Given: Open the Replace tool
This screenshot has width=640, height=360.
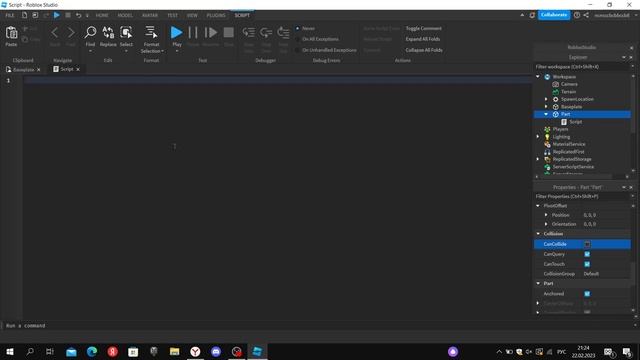Looking at the screenshot, I should [x=108, y=33].
